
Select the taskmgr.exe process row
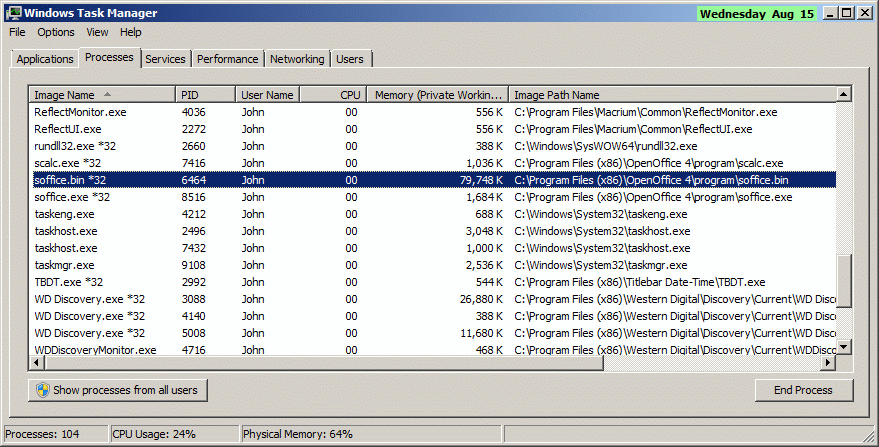[64, 265]
